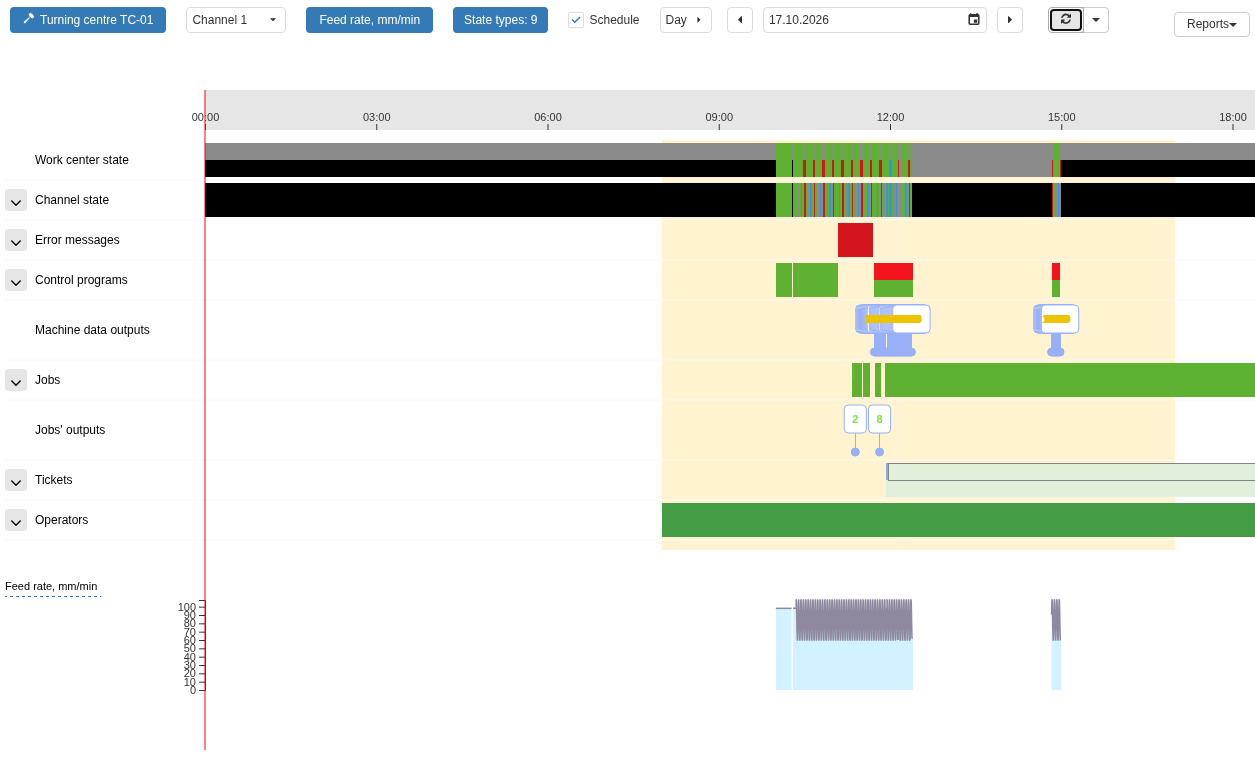Open Turning centre TC-01 machine selector
Image resolution: width=1255 pixels, height=760 pixels.
(x=88, y=20)
